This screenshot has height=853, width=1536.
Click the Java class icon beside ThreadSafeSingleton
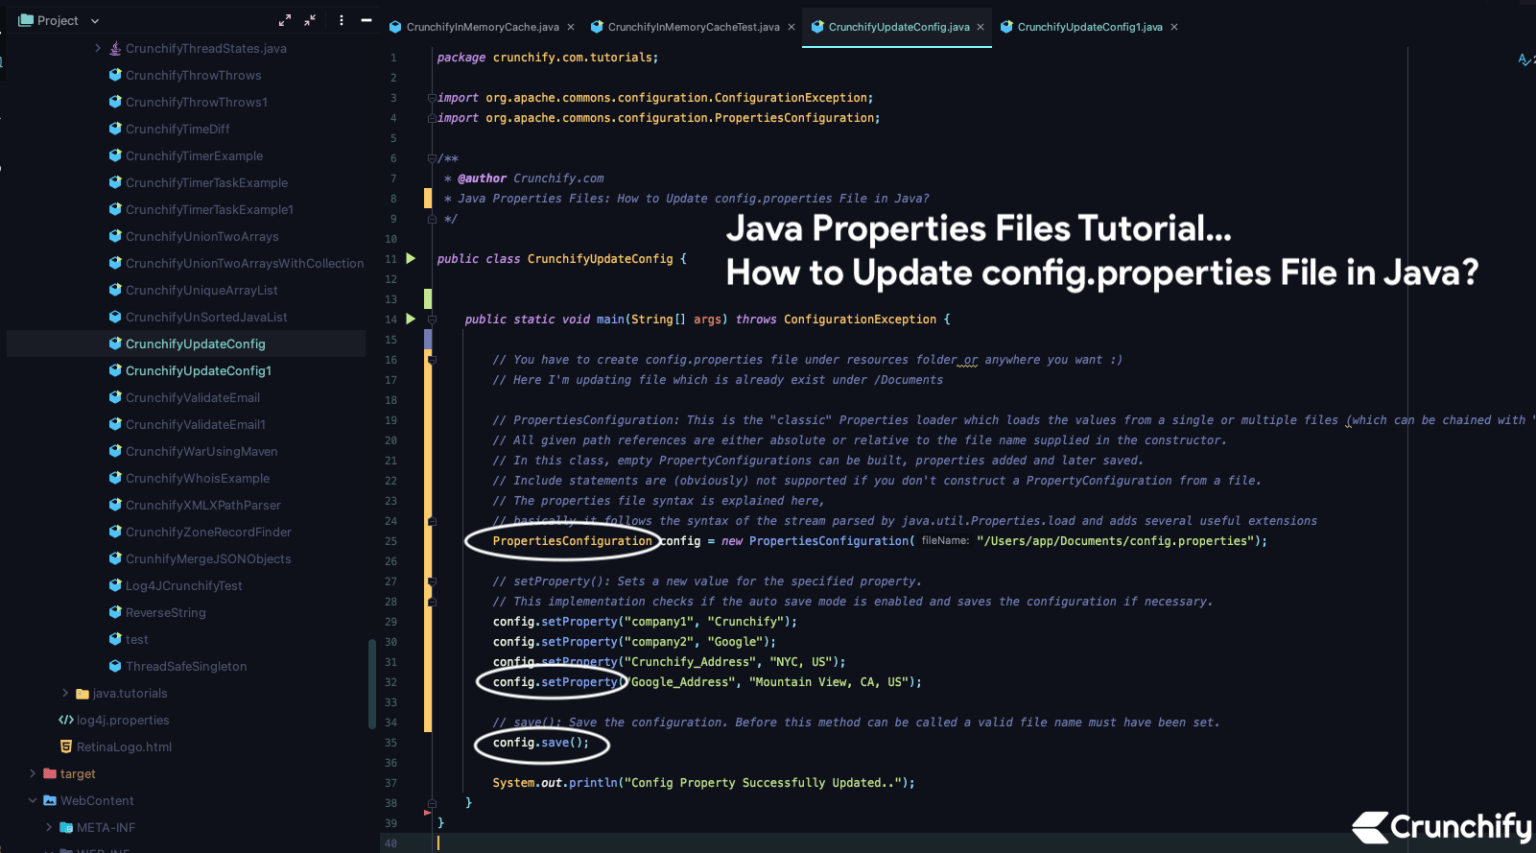[x=115, y=666]
